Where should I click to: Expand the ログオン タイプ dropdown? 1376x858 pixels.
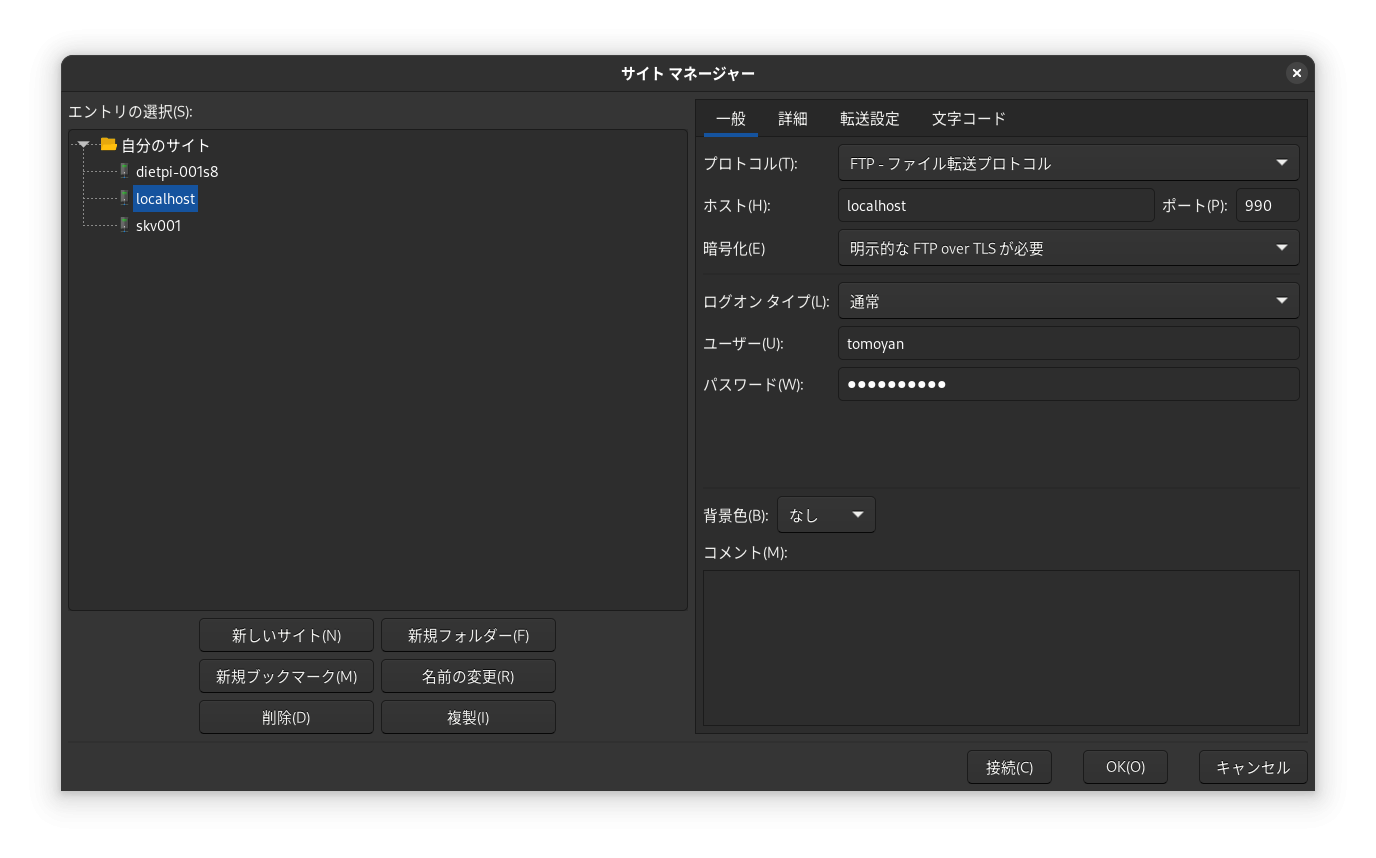pyautogui.click(x=1068, y=301)
